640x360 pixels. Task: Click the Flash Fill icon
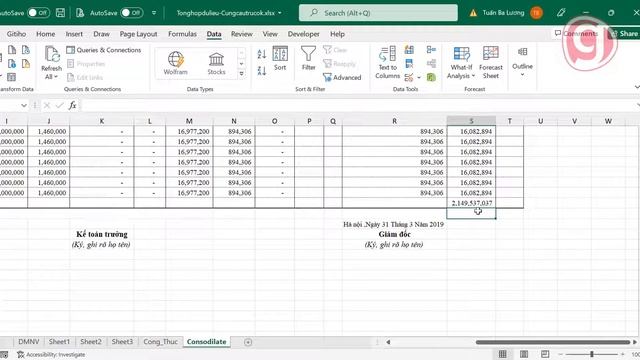point(409,50)
